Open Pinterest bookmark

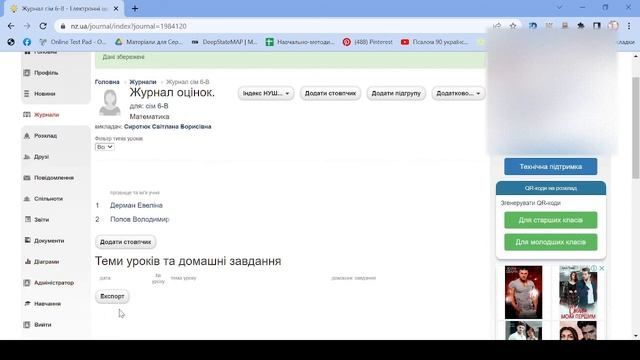tap(368, 42)
